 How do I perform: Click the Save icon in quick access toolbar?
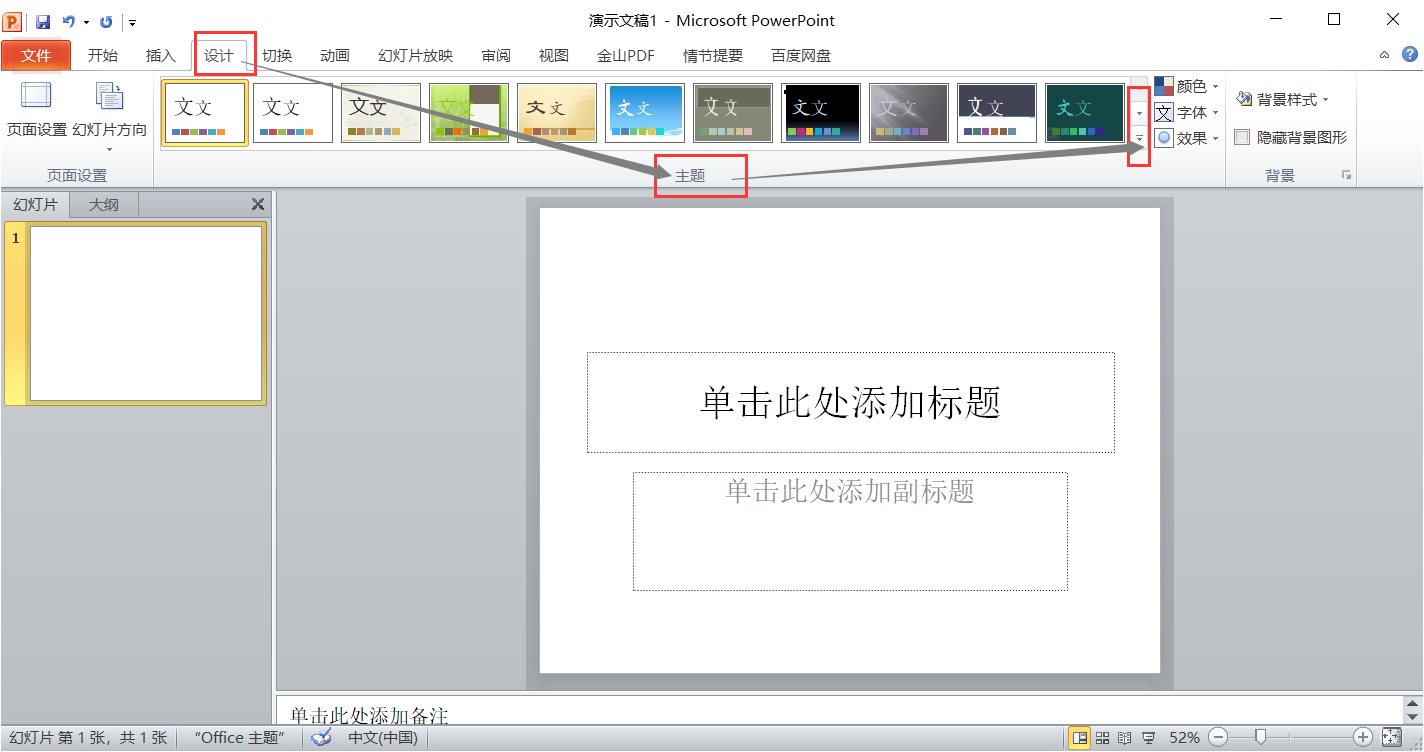(42, 21)
